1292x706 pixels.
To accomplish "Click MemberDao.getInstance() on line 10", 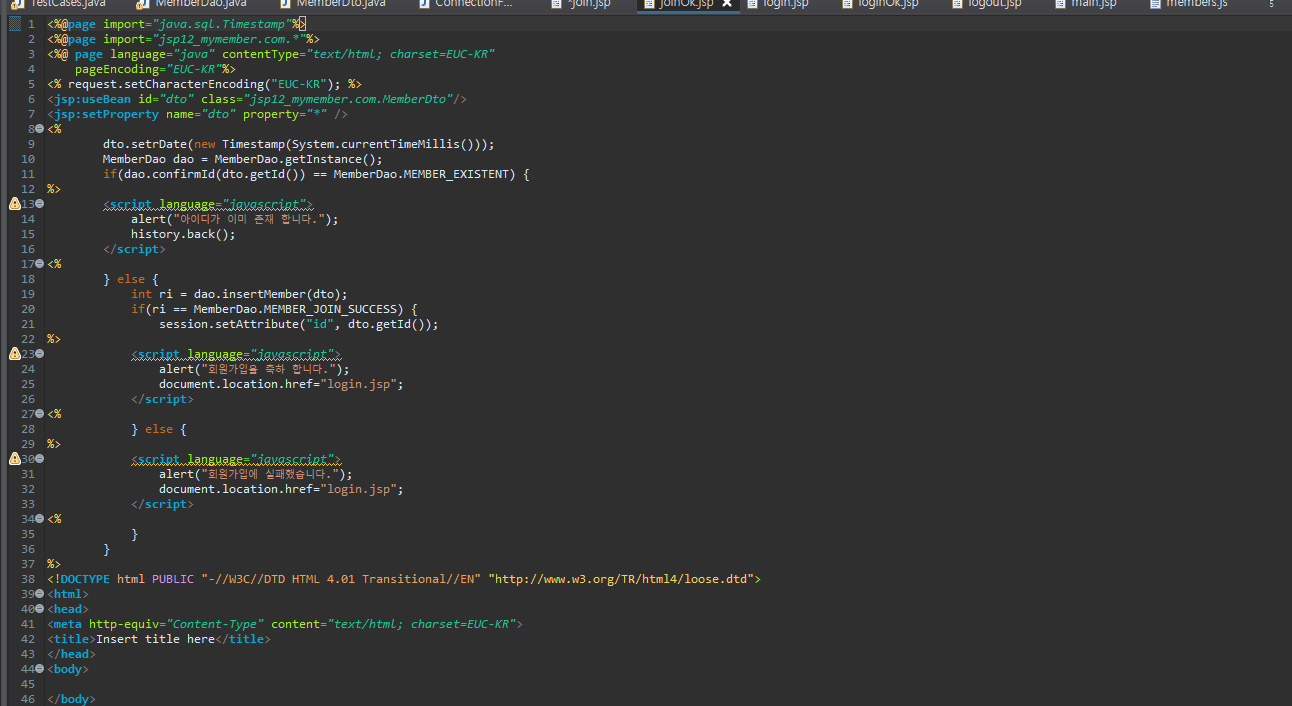I will [298, 159].
